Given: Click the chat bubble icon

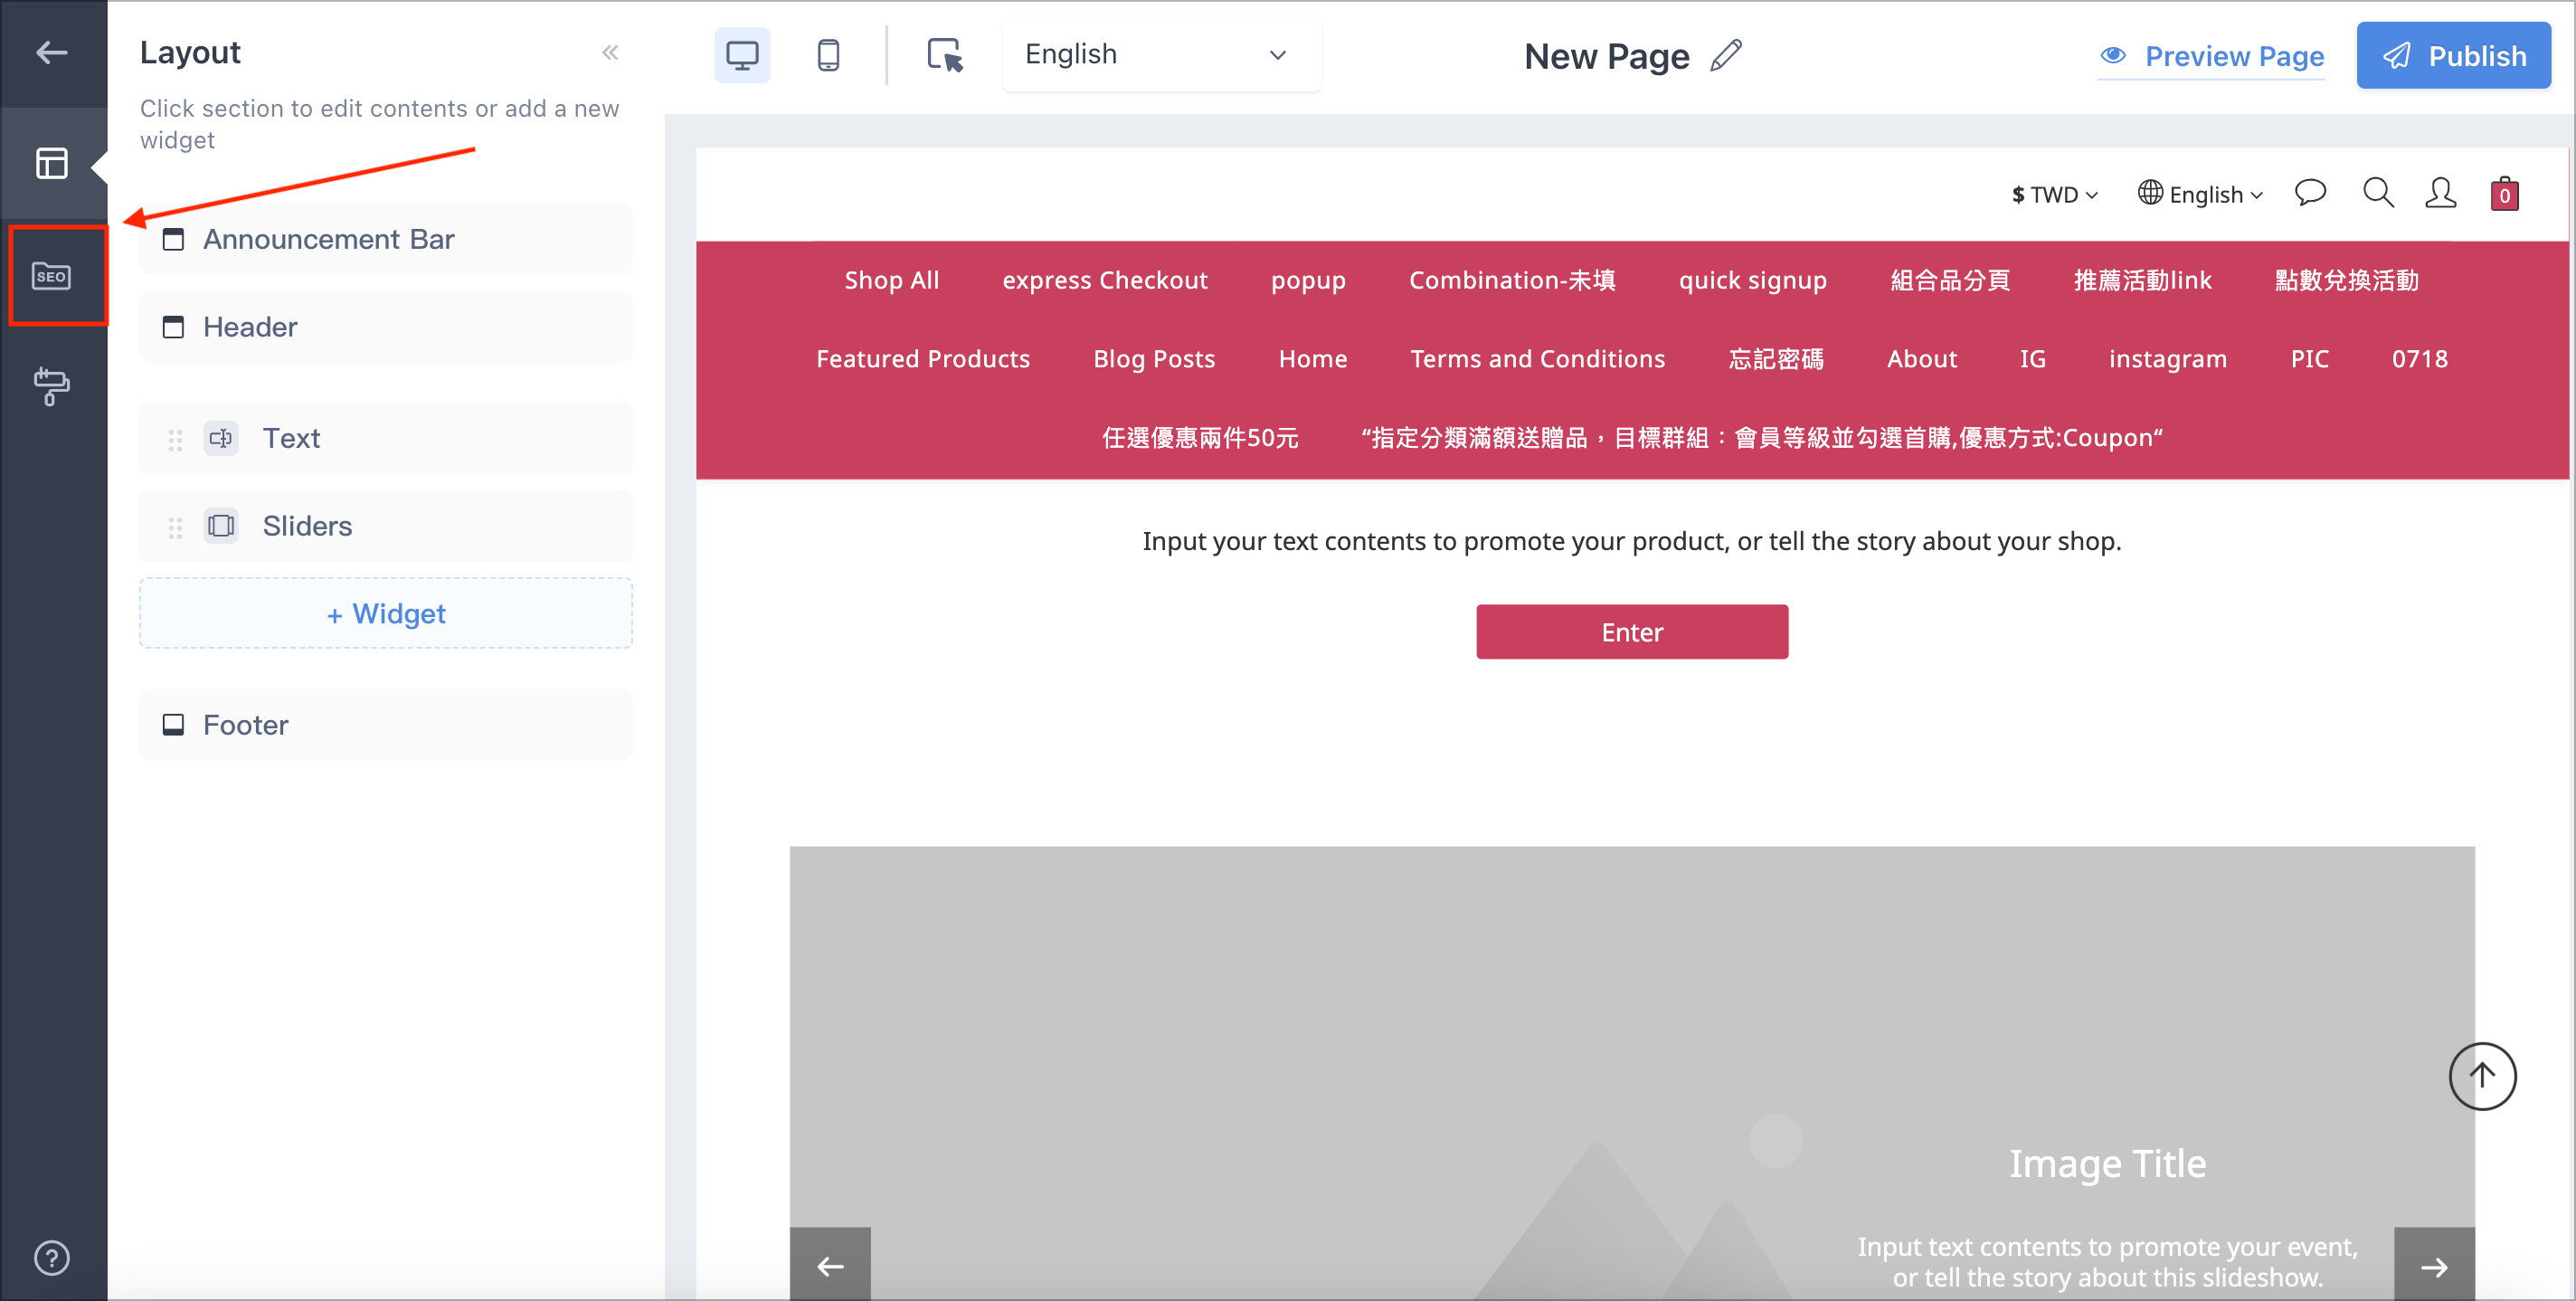Looking at the screenshot, I should [x=2310, y=192].
